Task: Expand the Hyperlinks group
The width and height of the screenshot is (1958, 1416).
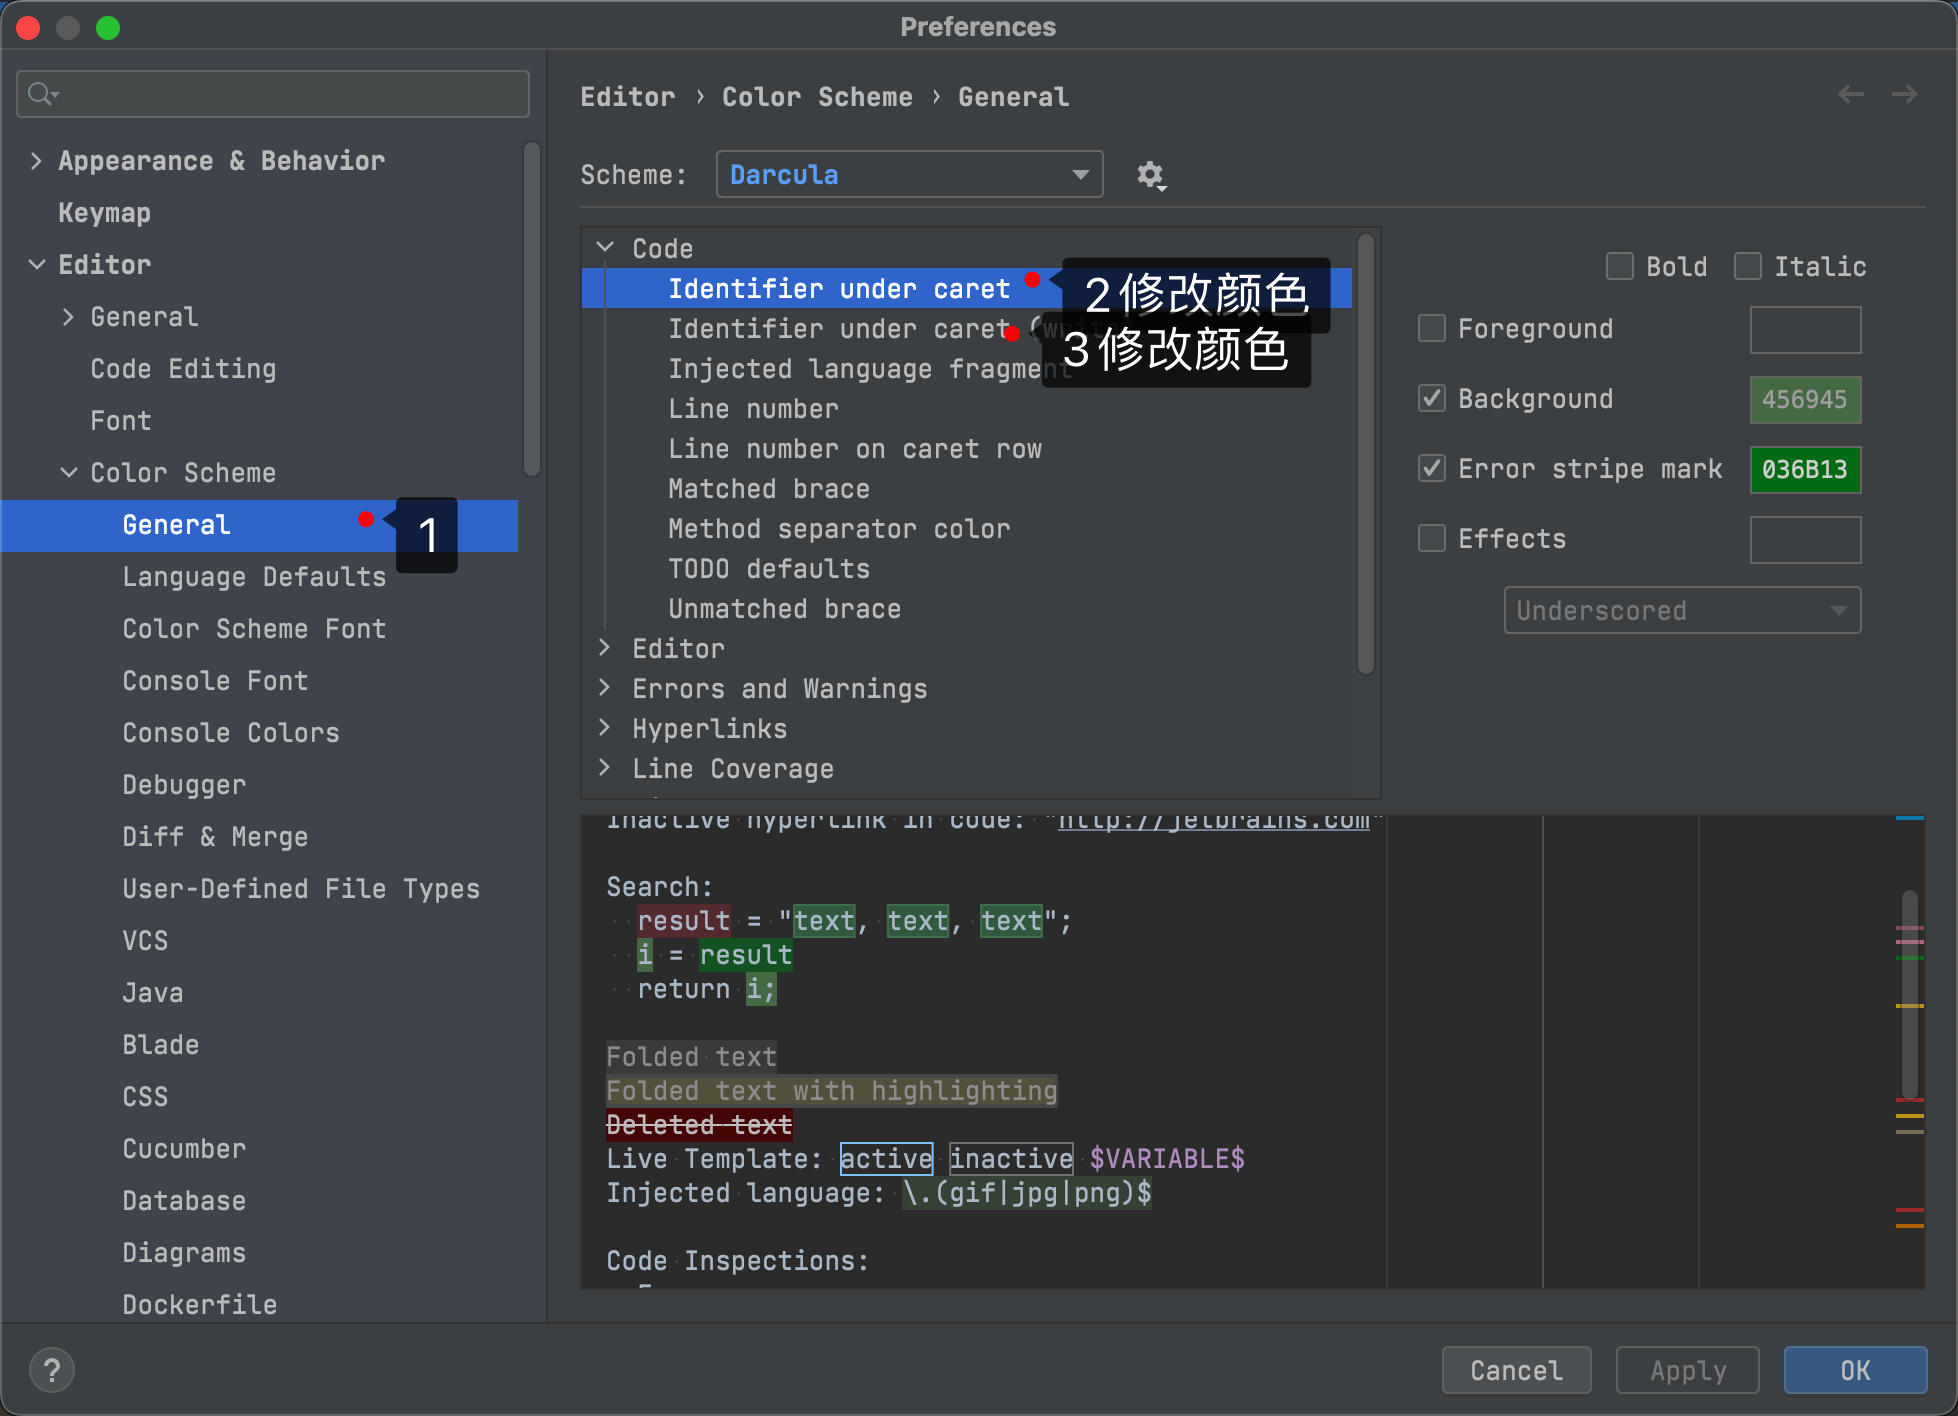Action: click(605, 728)
